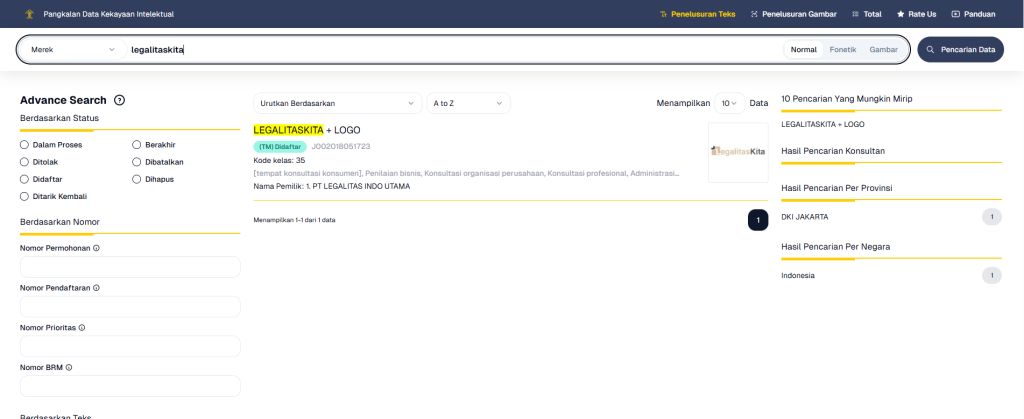Select the Didaftar status radio
The width and height of the screenshot is (1024, 419).
click(24, 179)
